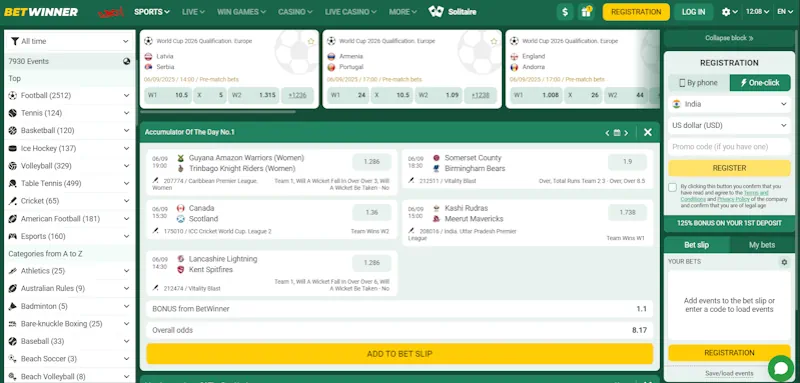Screen dimensions: 800x383
Task: Select the Cricket sport icon
Action: coord(12,201)
